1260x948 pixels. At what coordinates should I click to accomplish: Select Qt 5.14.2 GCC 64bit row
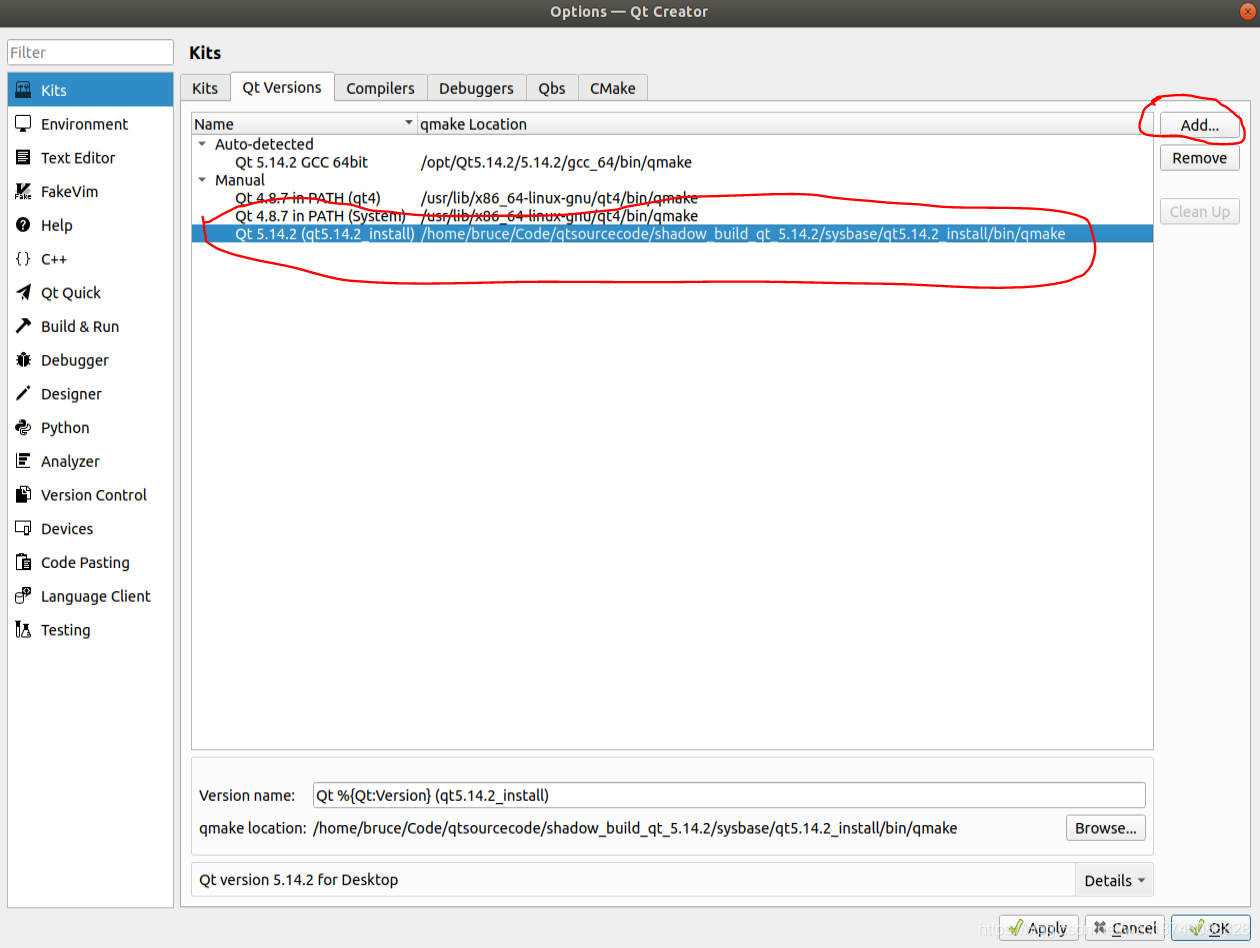[x=672, y=162]
